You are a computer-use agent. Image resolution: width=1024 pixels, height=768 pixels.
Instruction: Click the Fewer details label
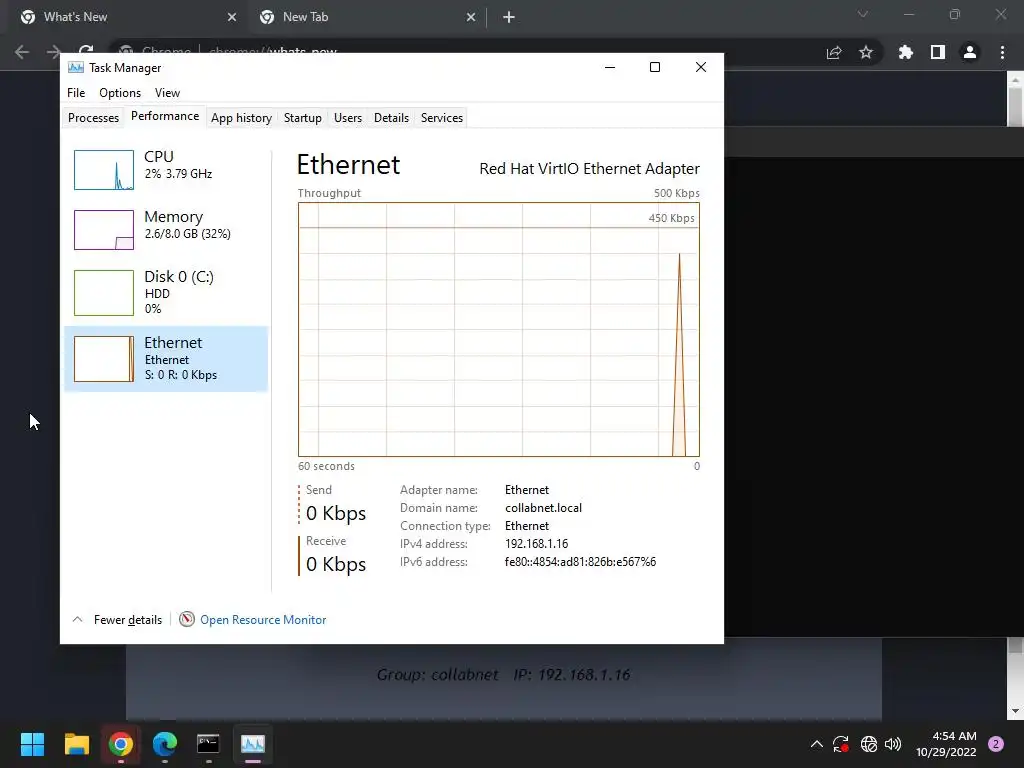pos(128,620)
